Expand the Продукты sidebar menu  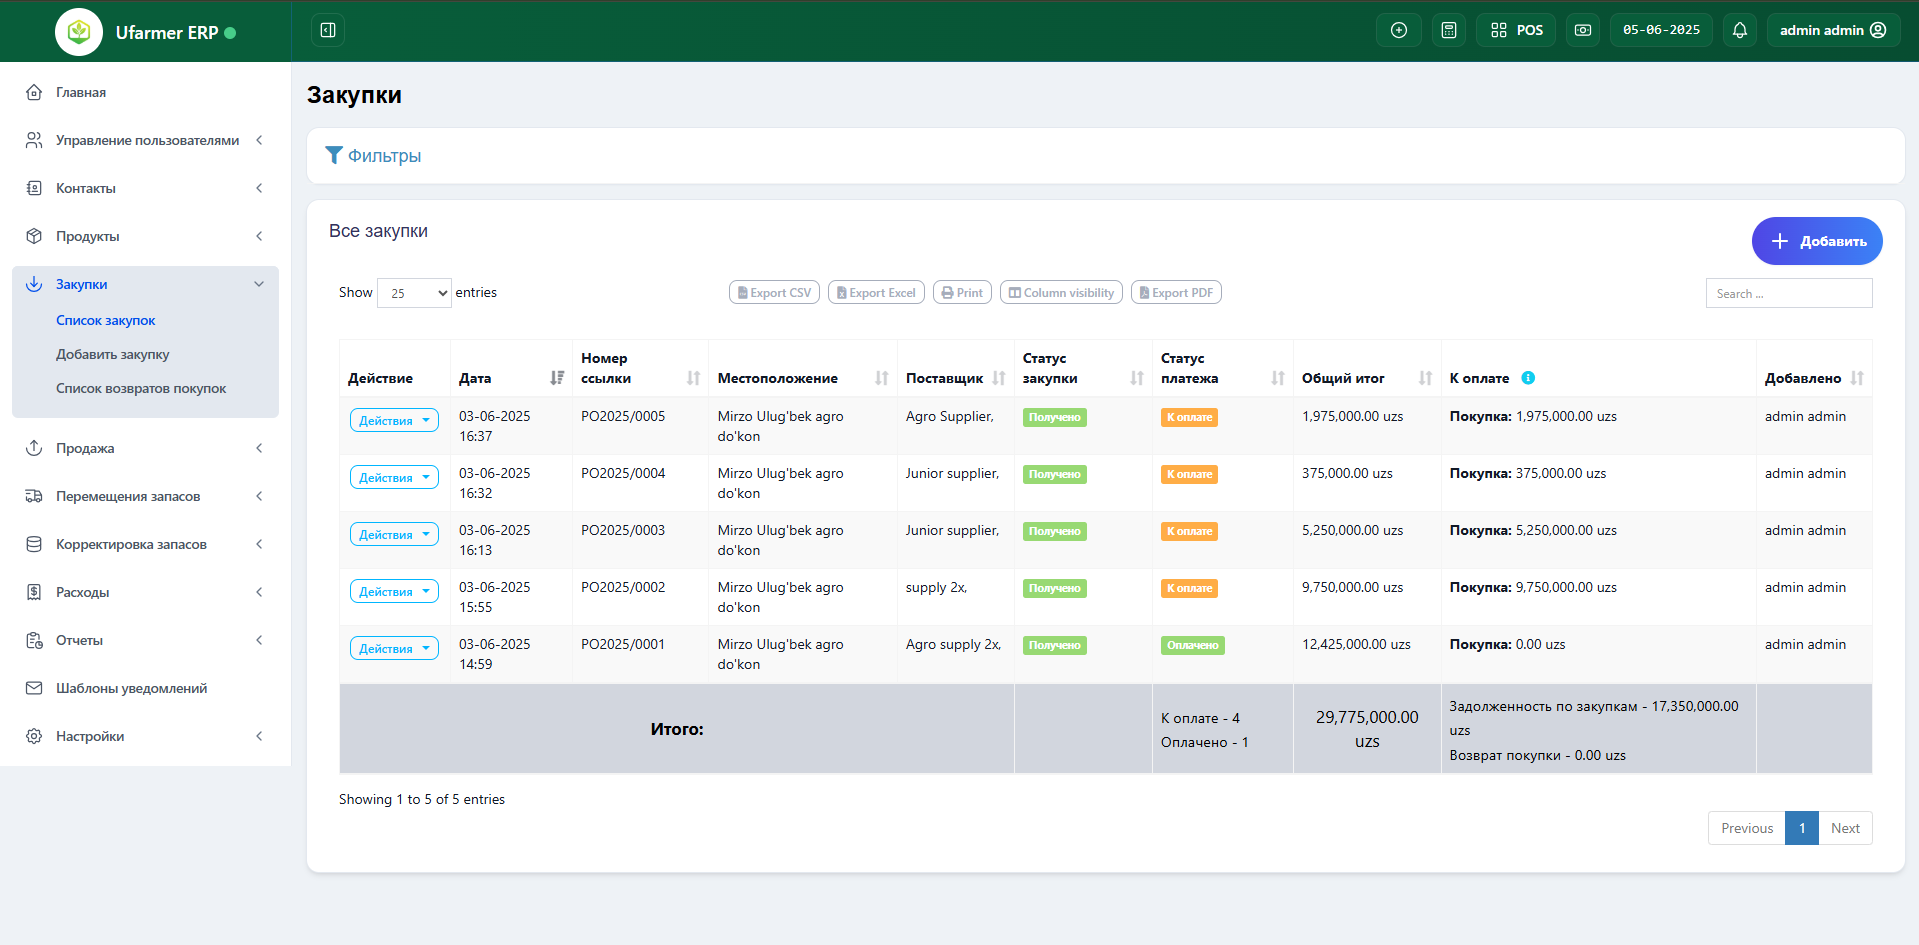(145, 236)
